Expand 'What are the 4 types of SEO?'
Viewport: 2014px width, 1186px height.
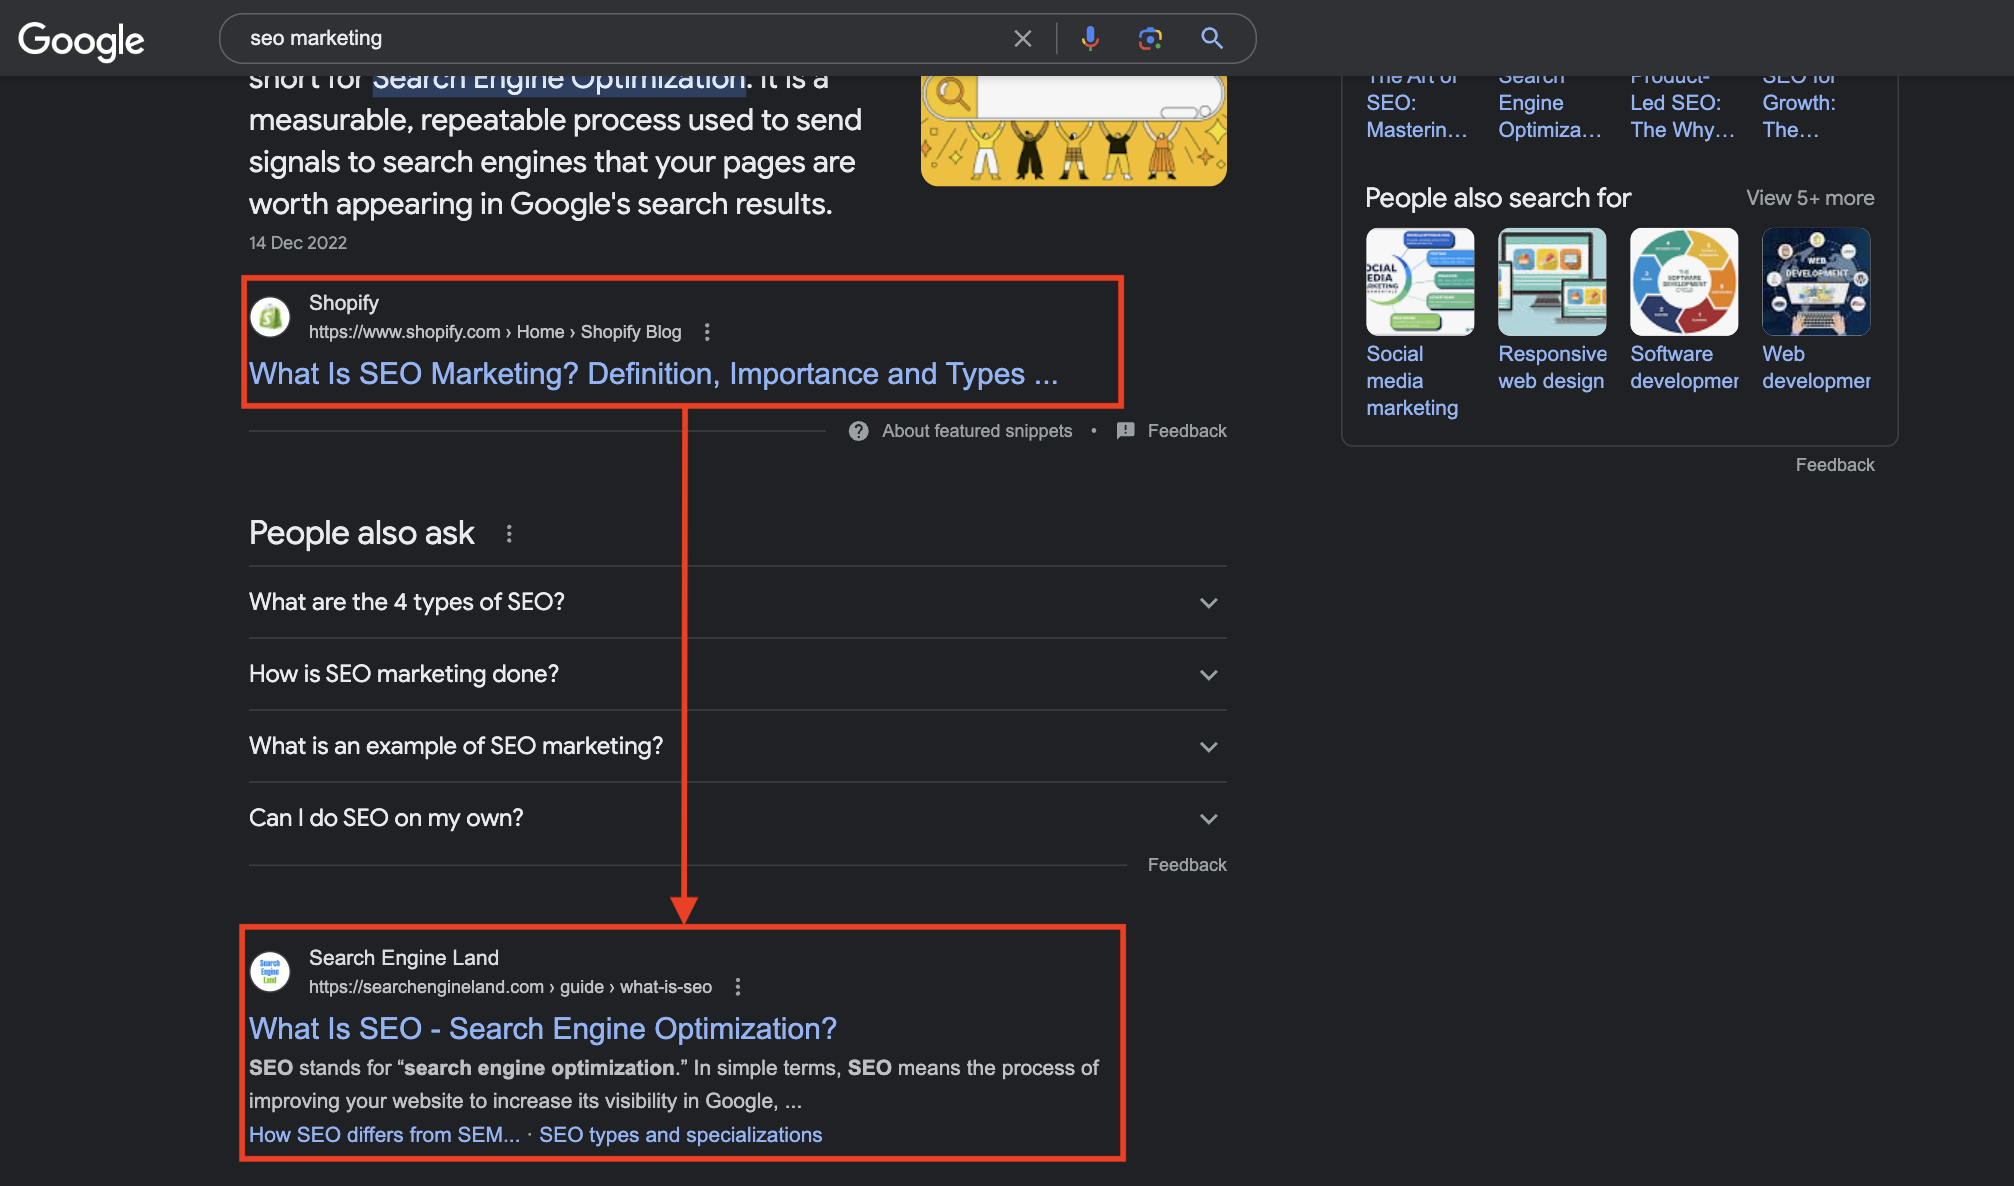click(1208, 603)
